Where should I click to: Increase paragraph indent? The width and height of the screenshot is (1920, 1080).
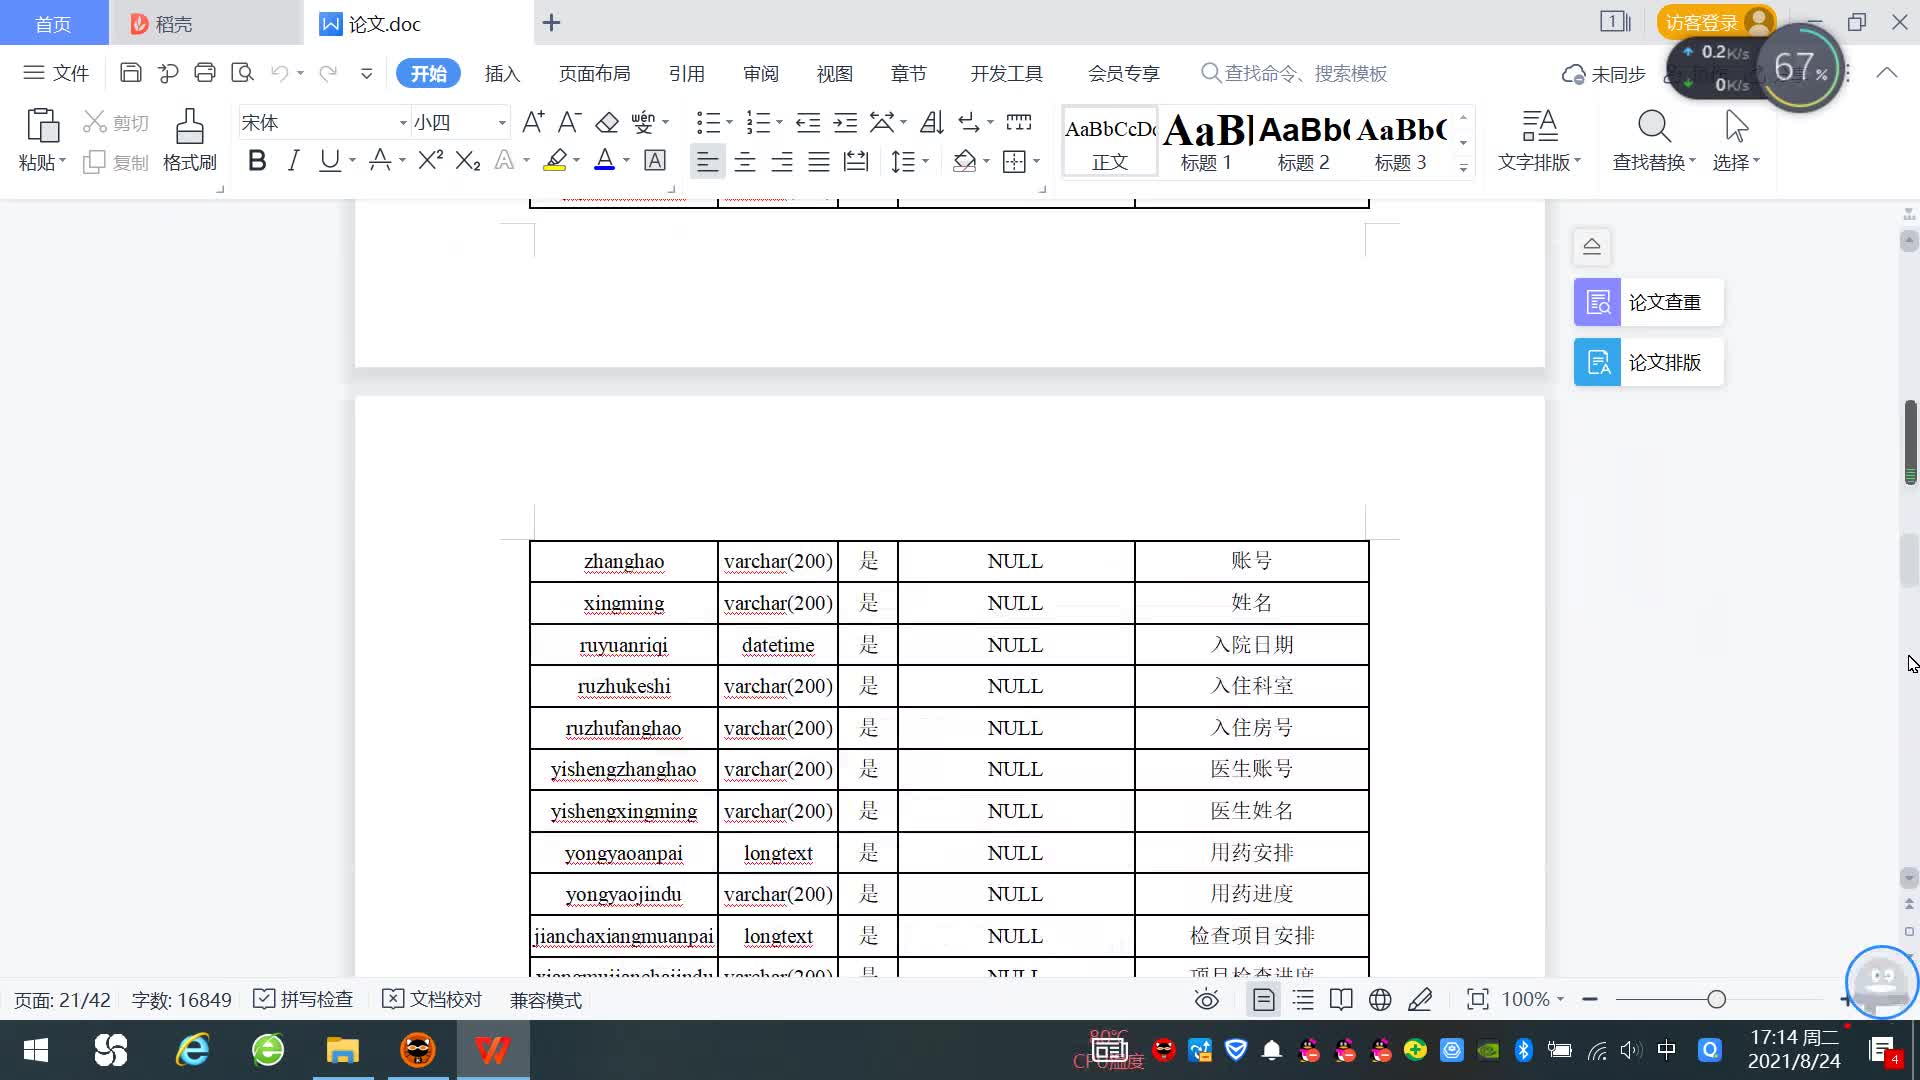(x=846, y=122)
